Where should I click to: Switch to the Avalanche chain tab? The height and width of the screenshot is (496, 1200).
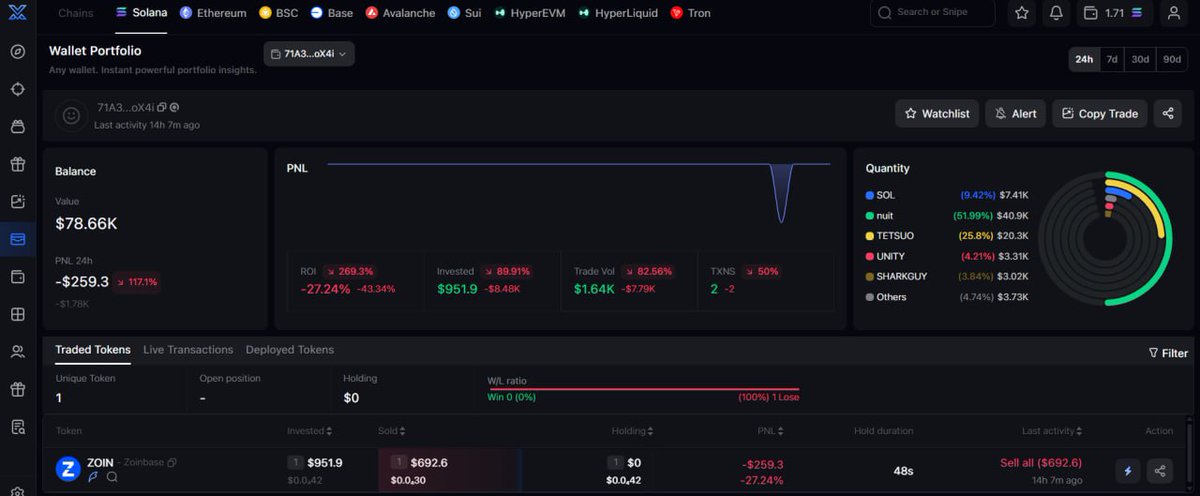[400, 13]
